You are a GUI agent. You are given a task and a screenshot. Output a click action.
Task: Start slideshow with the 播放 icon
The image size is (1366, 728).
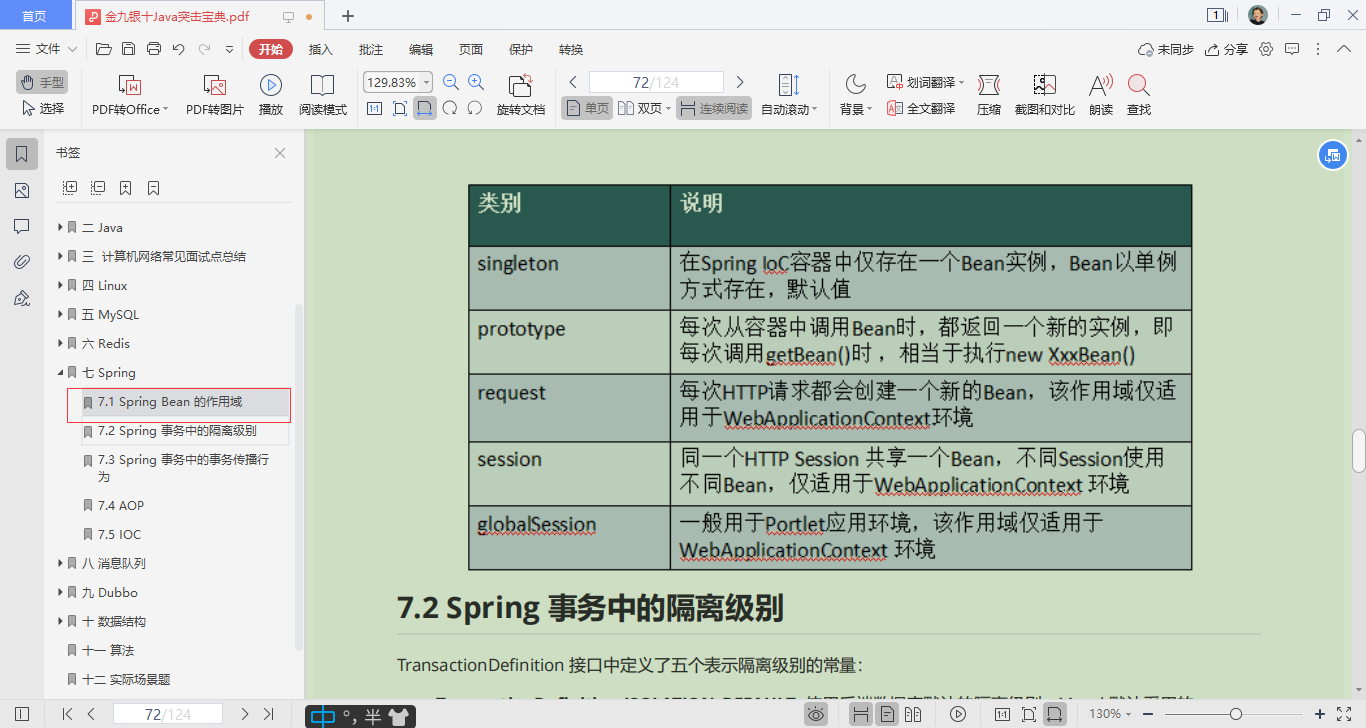click(270, 85)
